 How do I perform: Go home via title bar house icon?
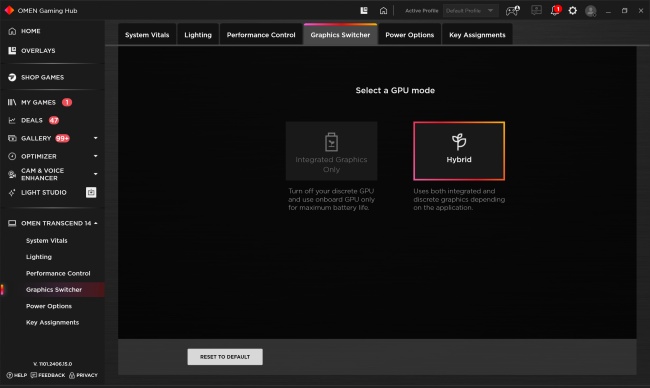[x=383, y=10]
